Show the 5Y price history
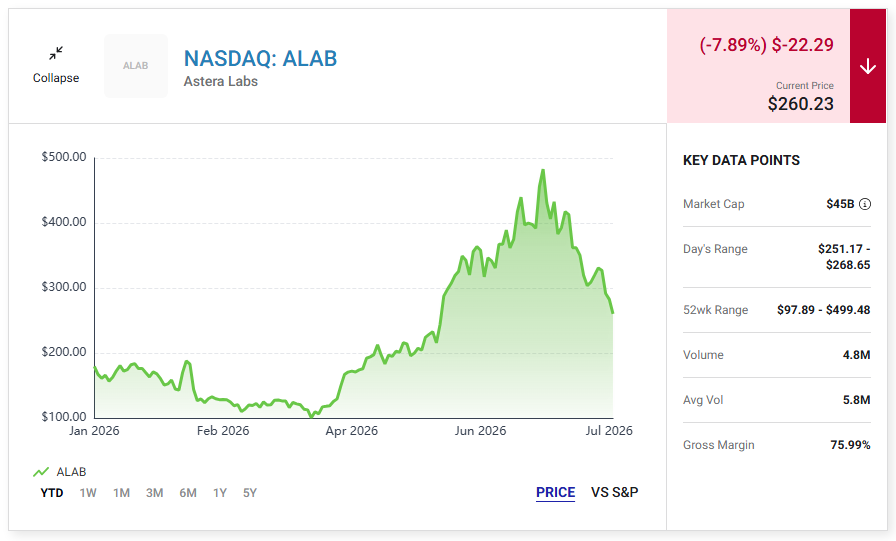896x541 pixels. tap(250, 492)
